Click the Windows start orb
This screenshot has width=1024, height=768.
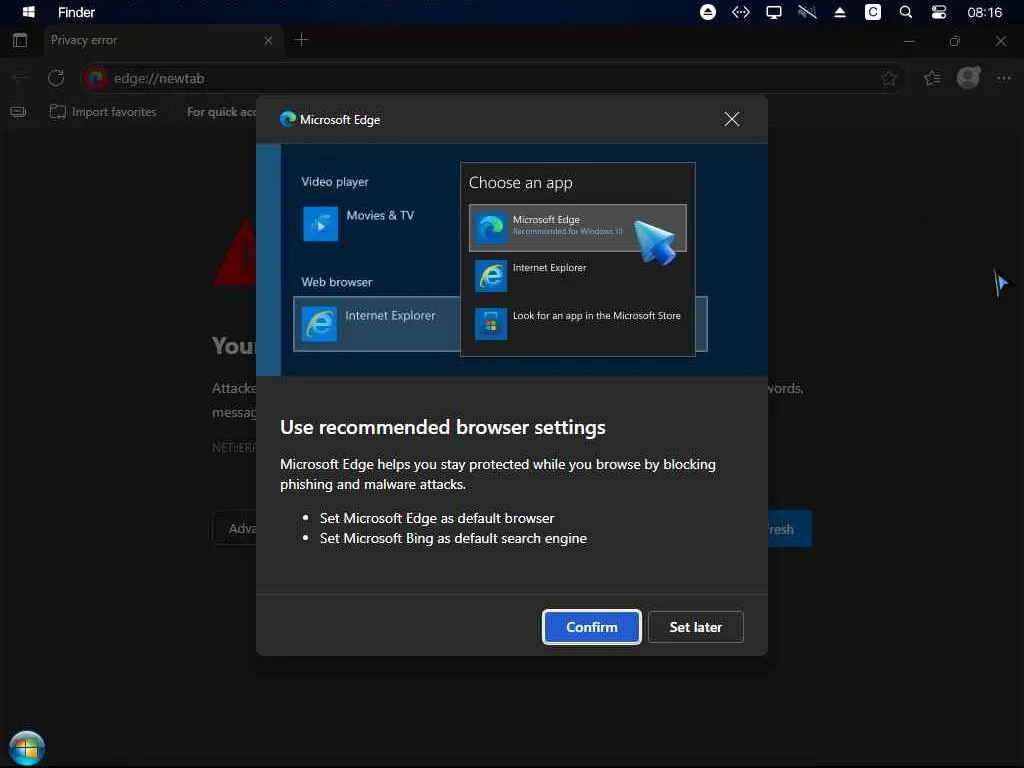tap(27, 747)
